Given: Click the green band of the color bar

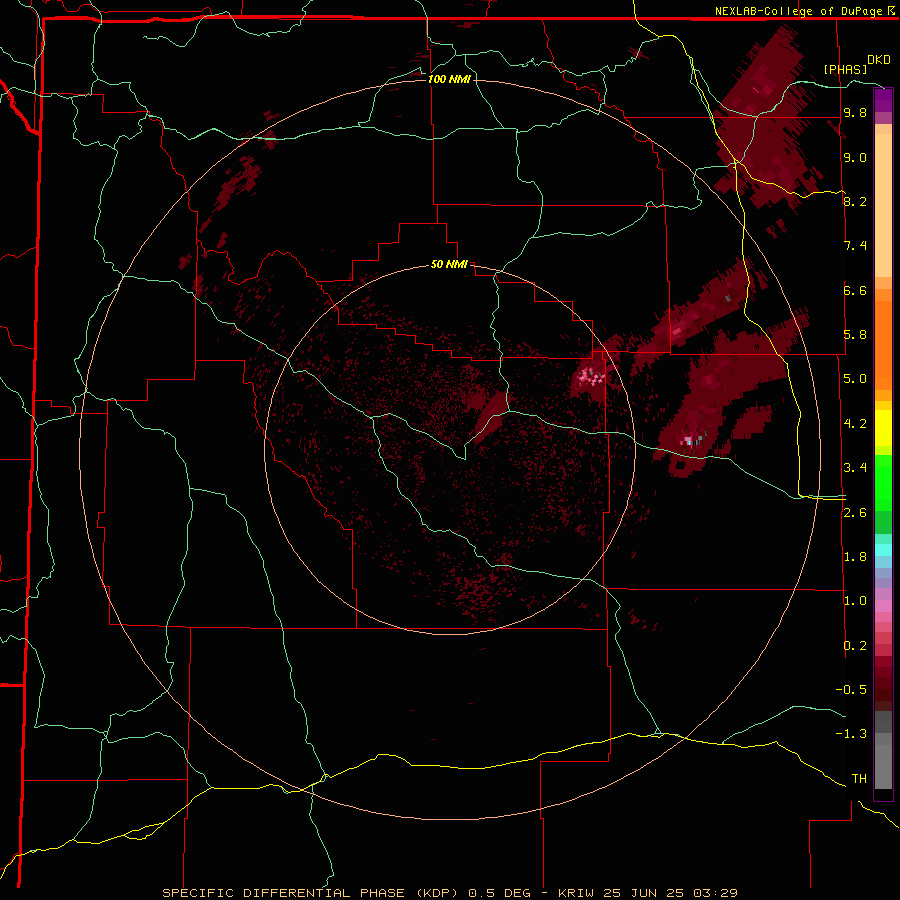Looking at the screenshot, I should (x=883, y=482).
